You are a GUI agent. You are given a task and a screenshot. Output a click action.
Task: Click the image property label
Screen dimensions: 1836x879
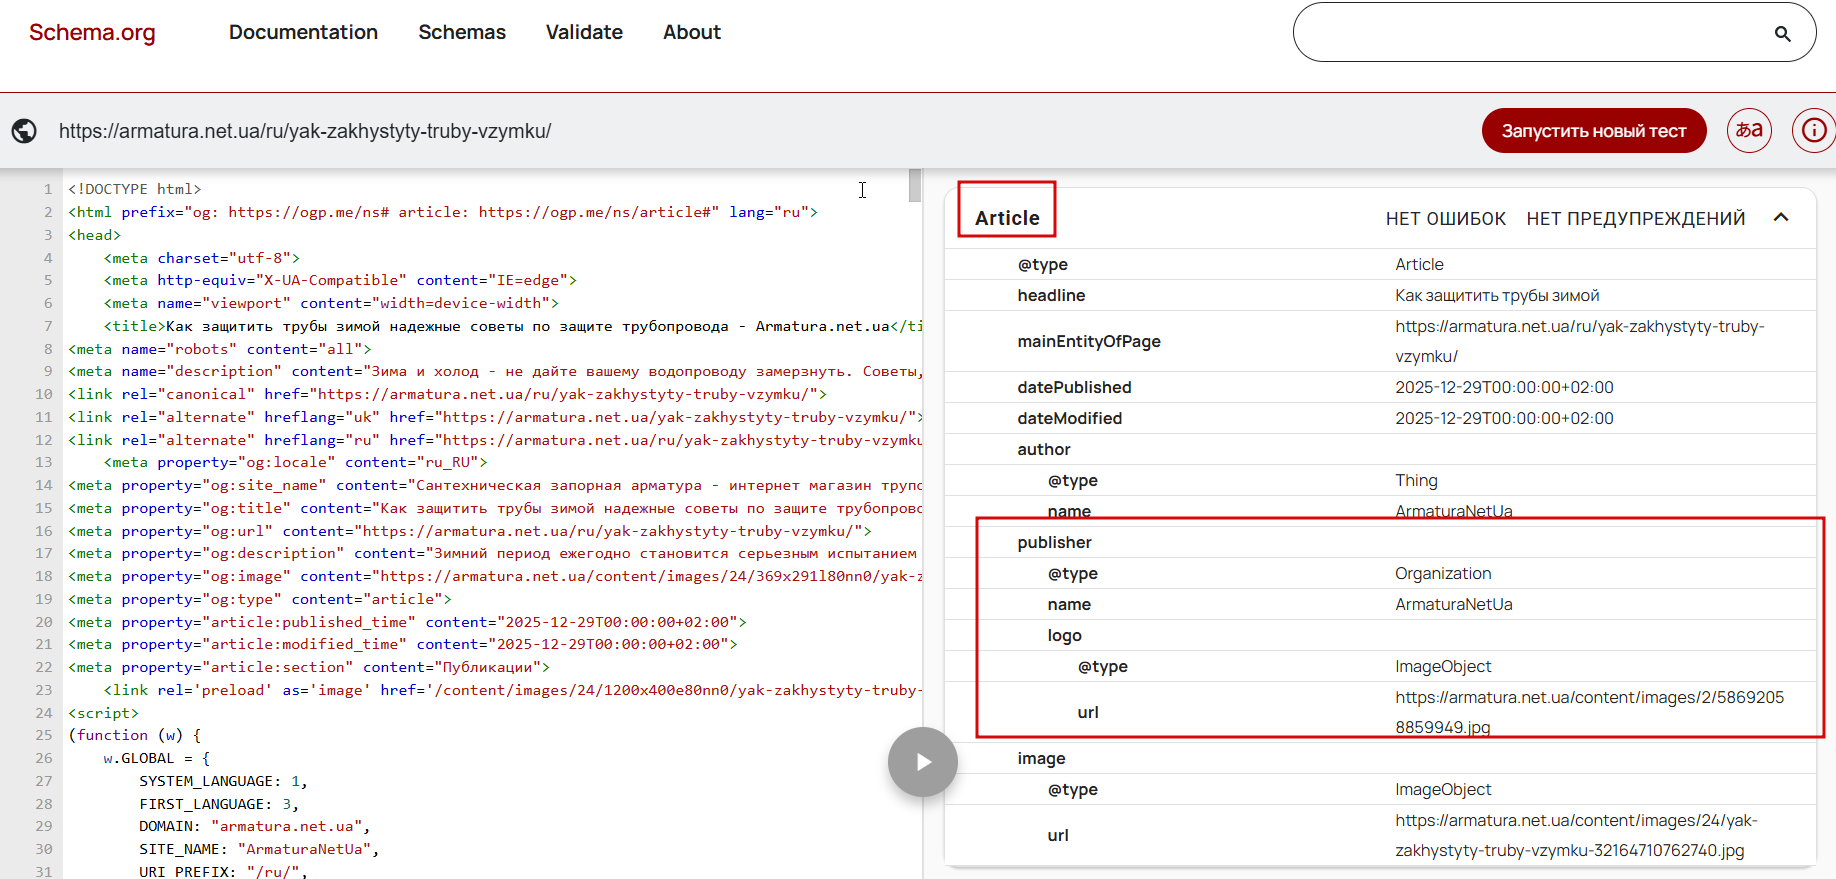click(x=1042, y=758)
